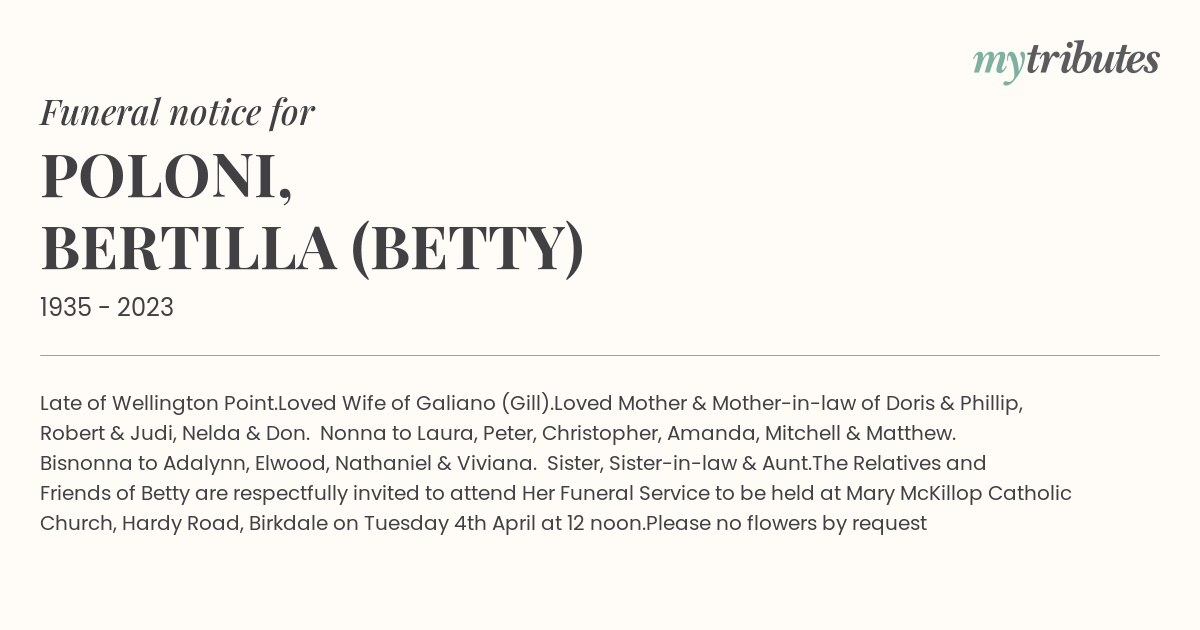Select 'Please no flowers by request' text
1200x630 pixels.
(x=787, y=524)
